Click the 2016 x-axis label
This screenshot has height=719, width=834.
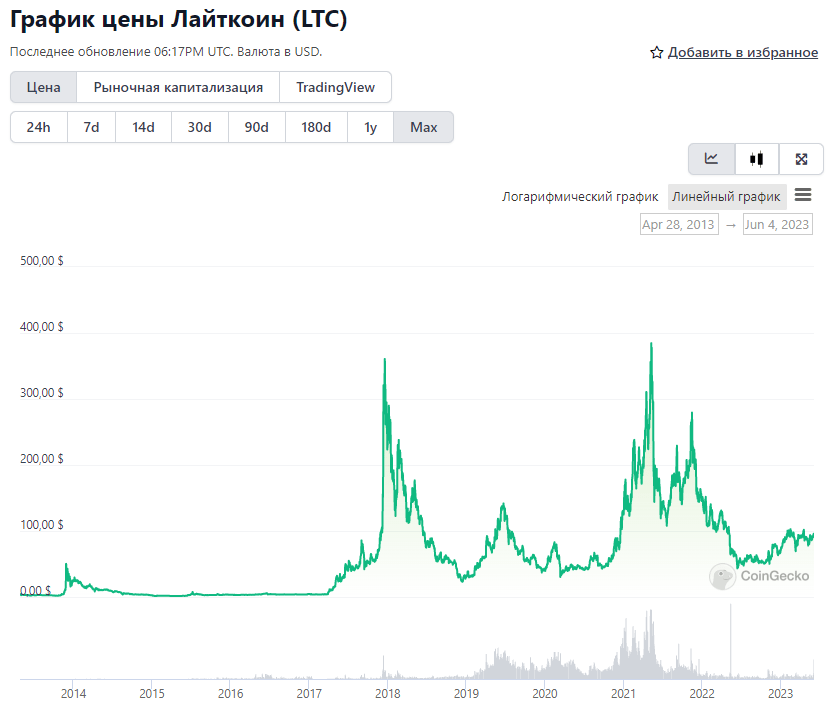(x=230, y=693)
